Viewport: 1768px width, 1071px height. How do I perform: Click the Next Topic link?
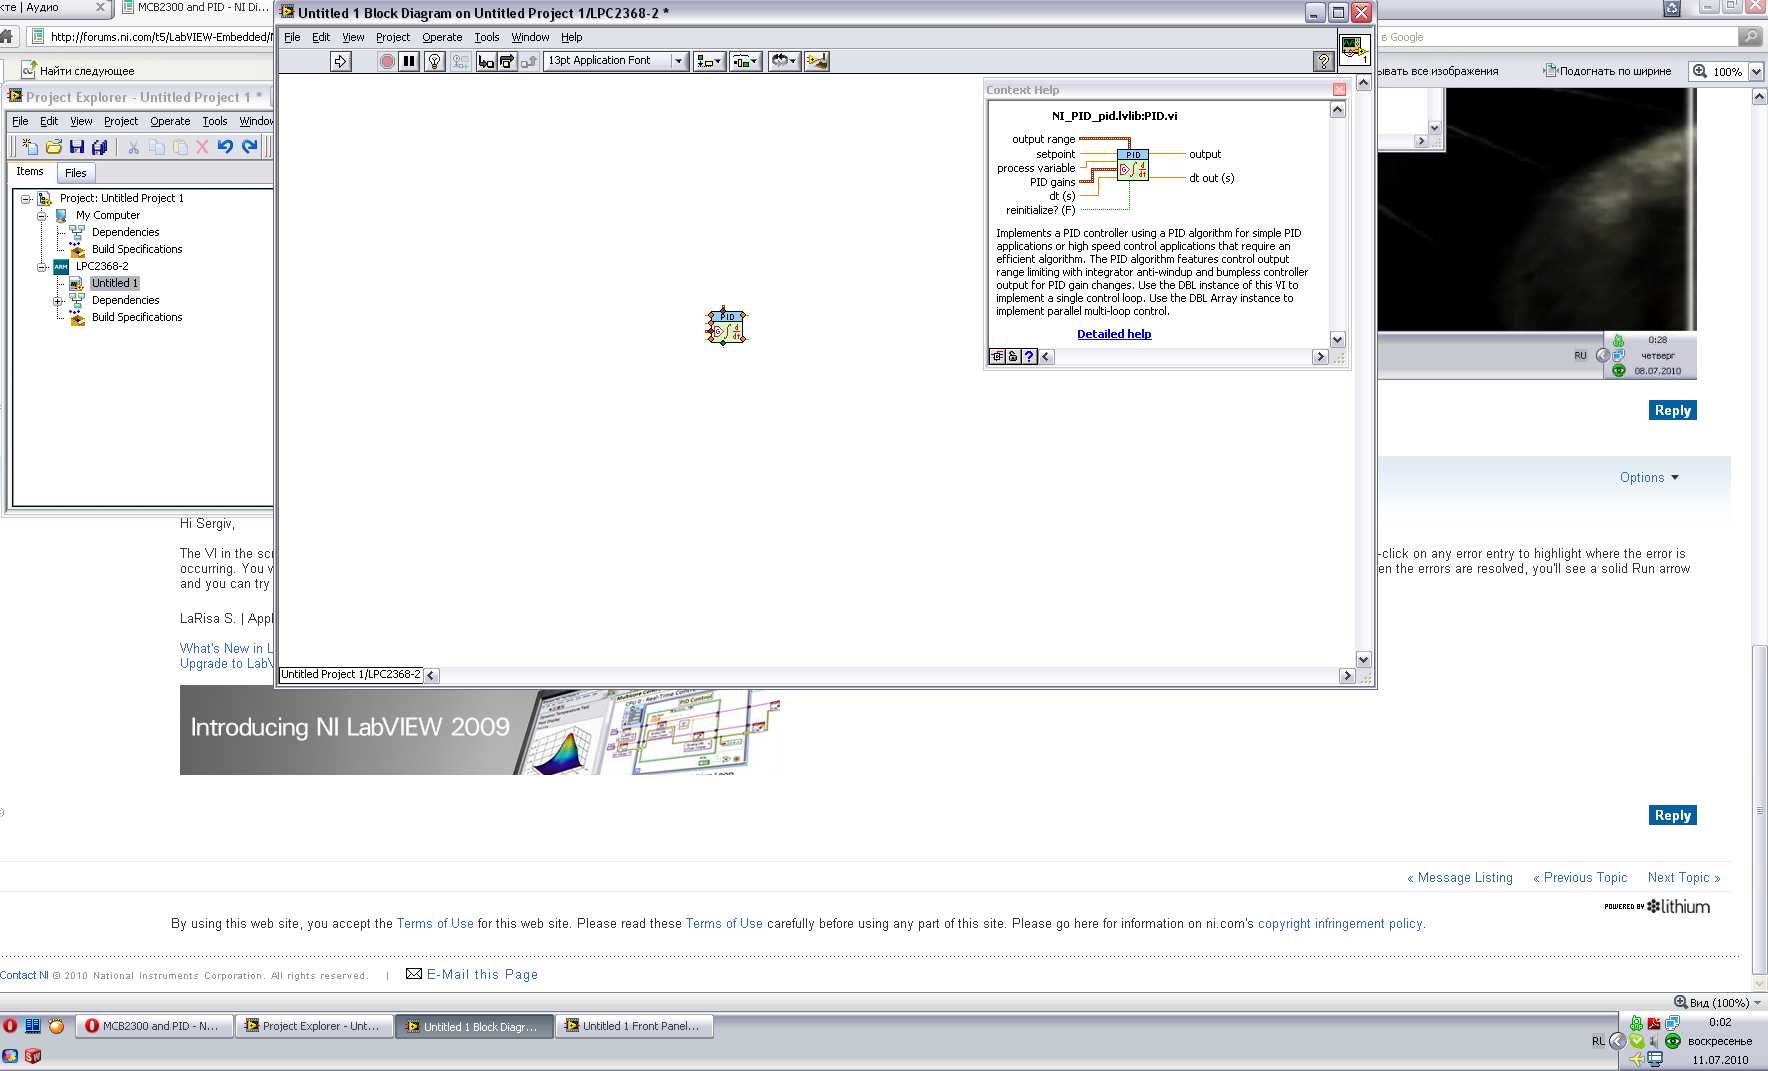(x=1684, y=878)
